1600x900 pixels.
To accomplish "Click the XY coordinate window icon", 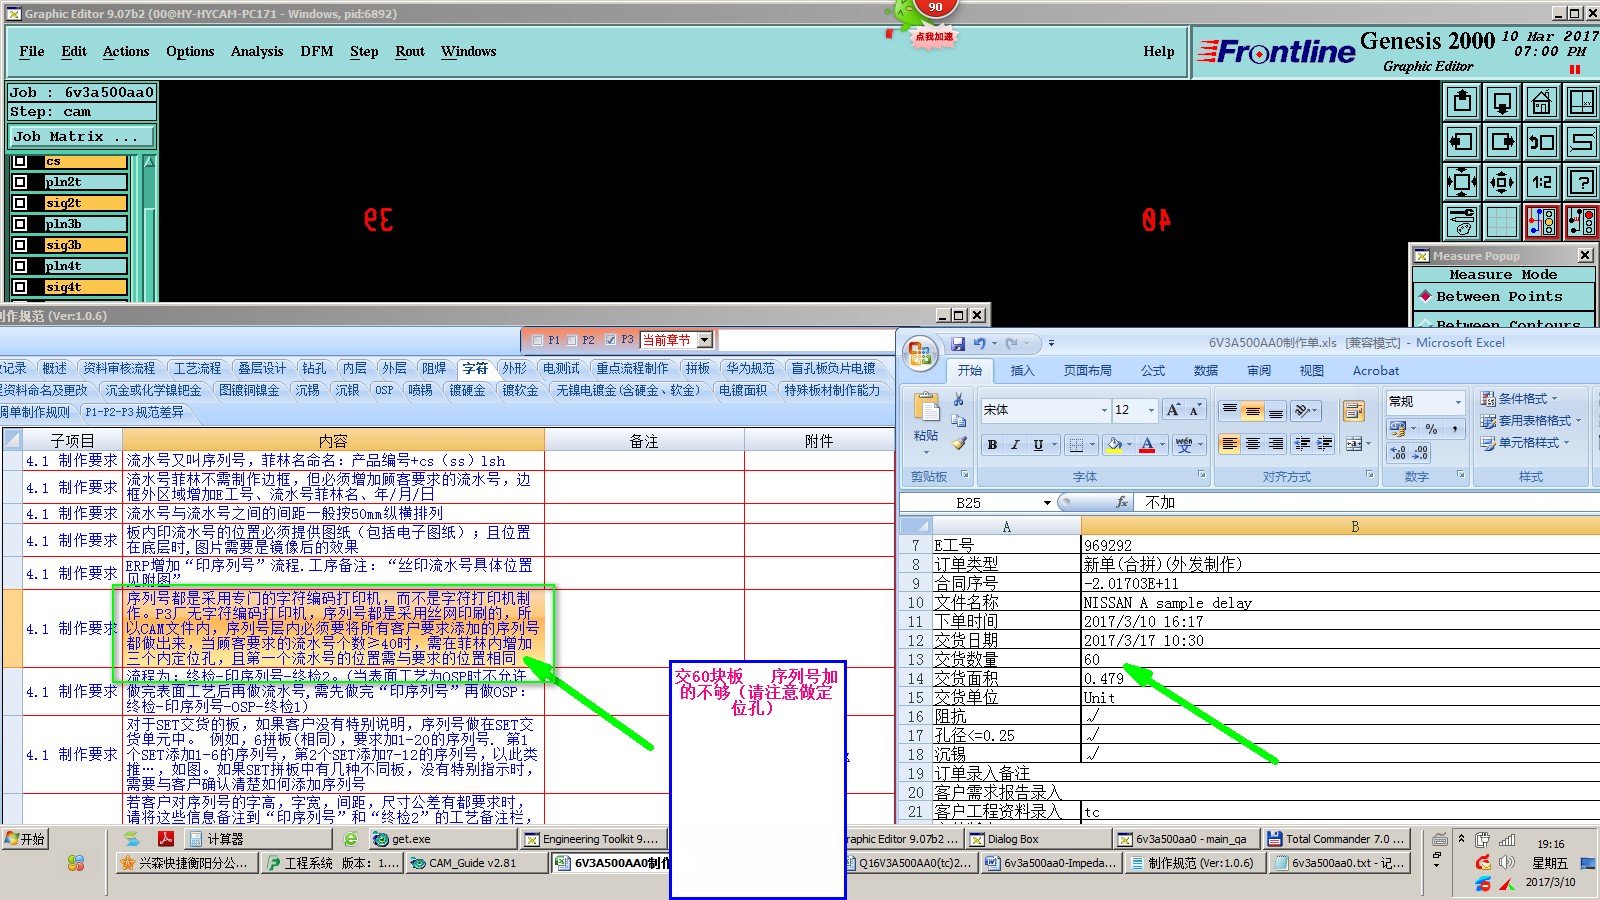I will click(1581, 102).
